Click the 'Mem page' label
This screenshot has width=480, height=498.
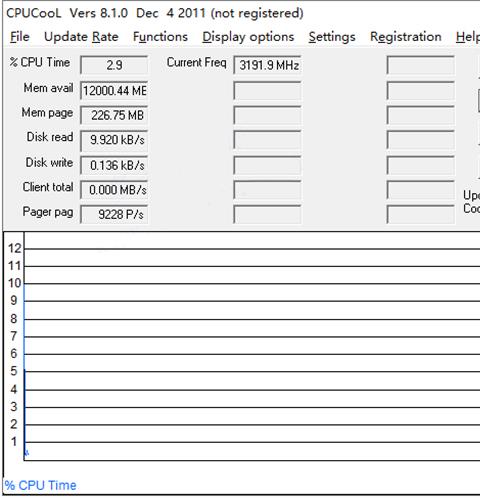pyautogui.click(x=47, y=113)
